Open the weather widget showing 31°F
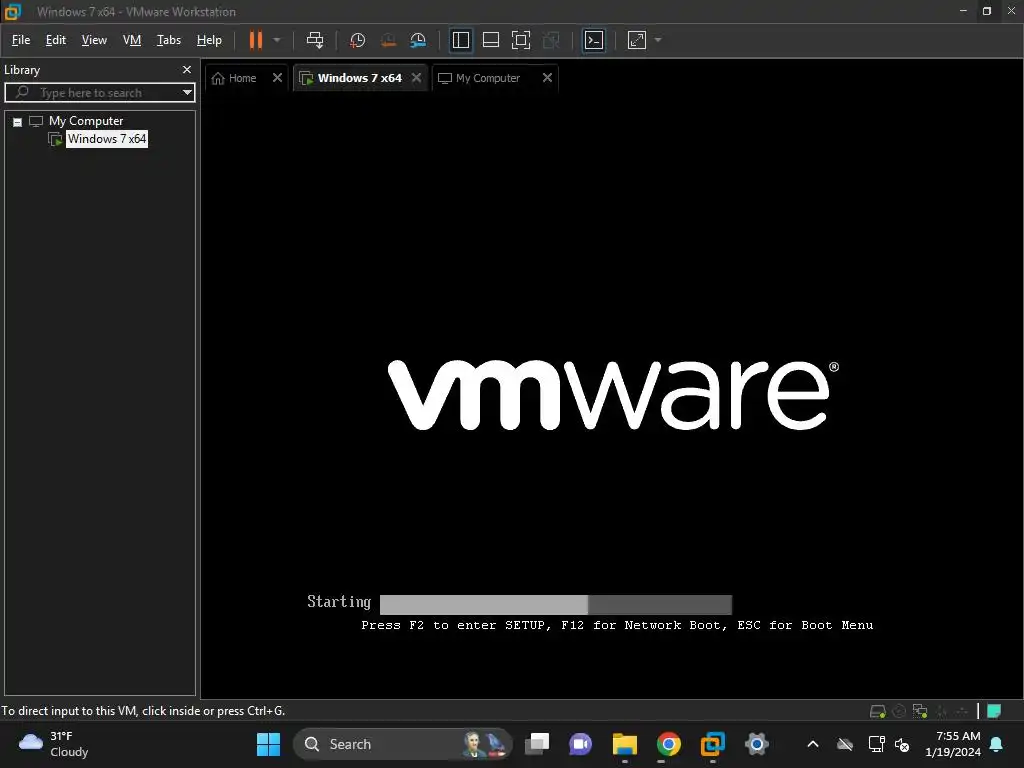This screenshot has height=768, width=1024. click(x=54, y=744)
